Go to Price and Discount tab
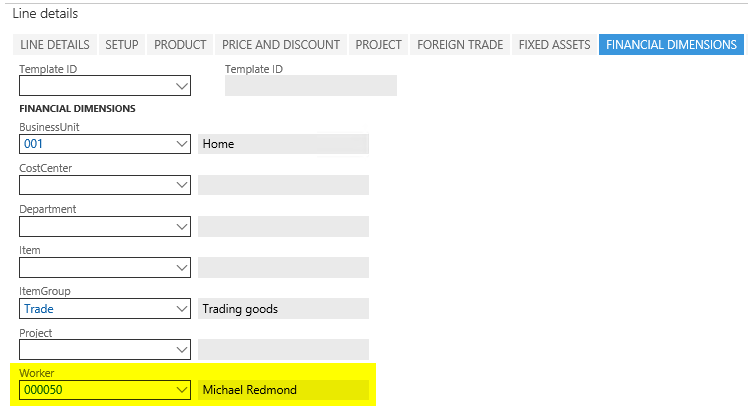Image resolution: width=748 pixels, height=409 pixels. (281, 44)
